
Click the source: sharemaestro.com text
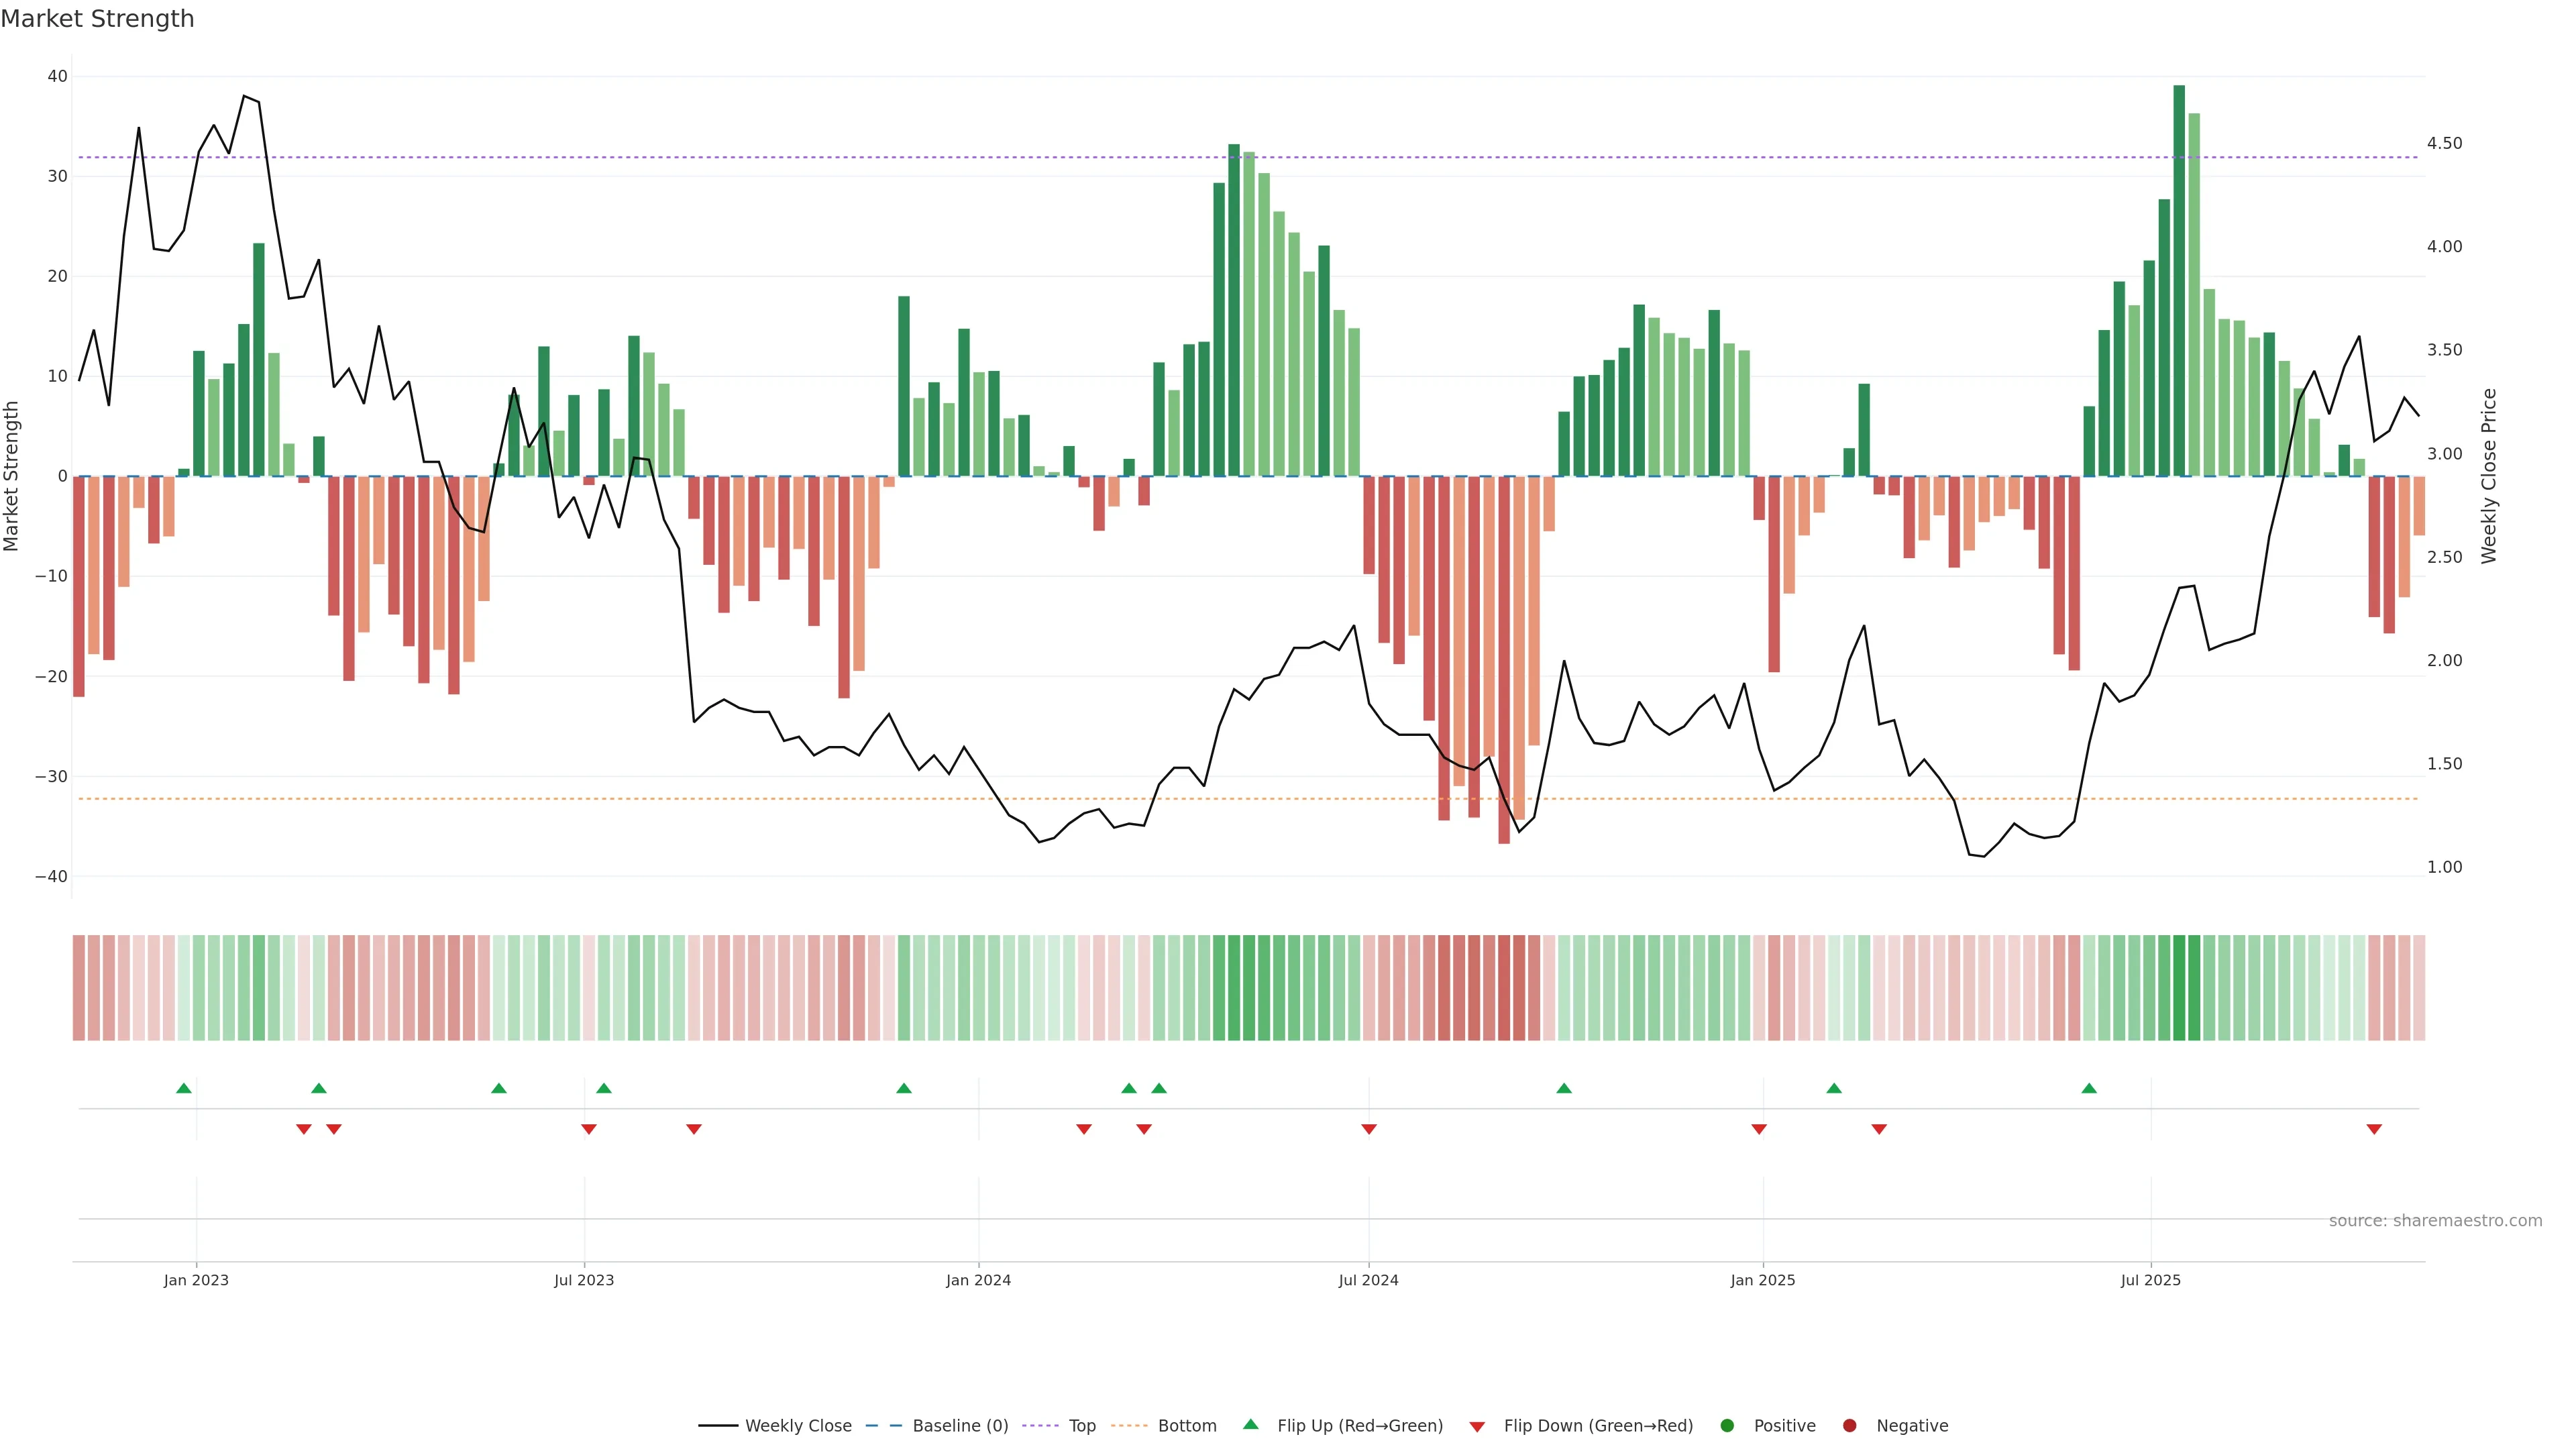pyautogui.click(x=2435, y=1221)
